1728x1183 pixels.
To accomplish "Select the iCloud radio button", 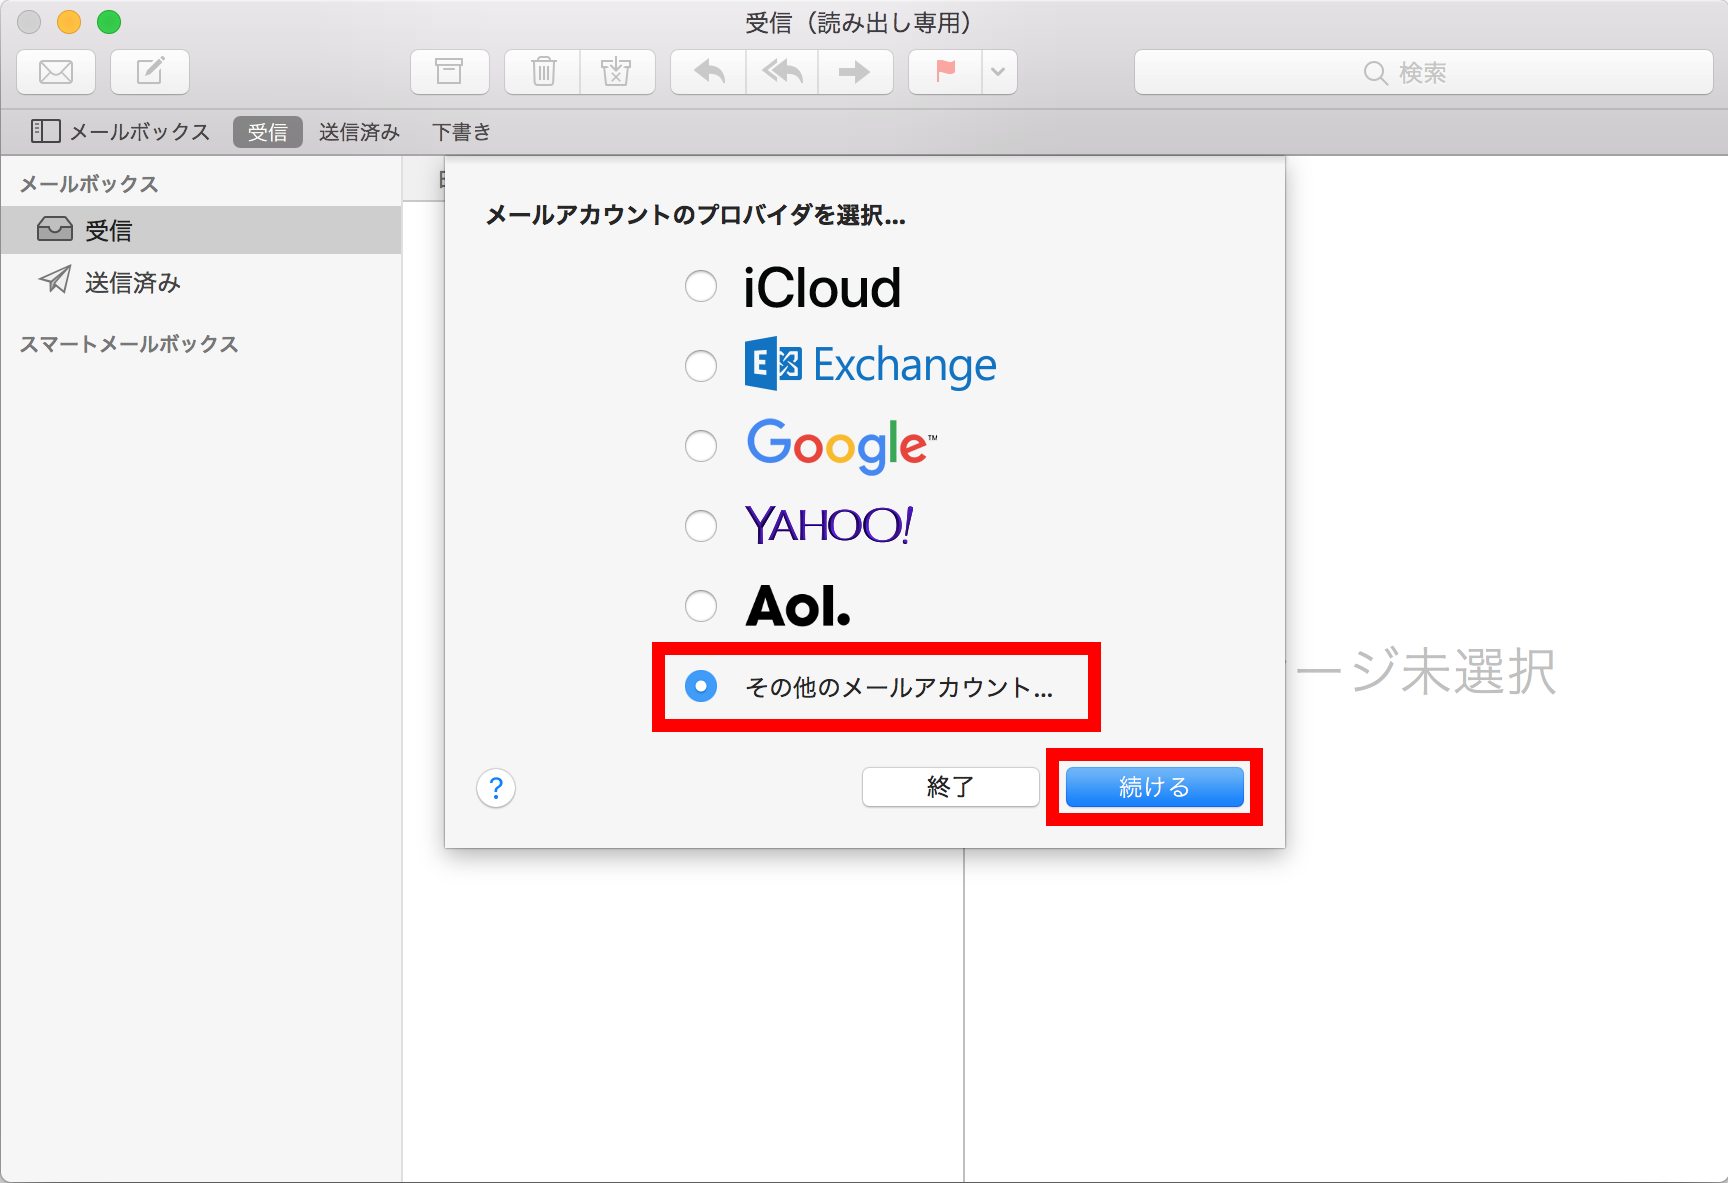I will (701, 286).
